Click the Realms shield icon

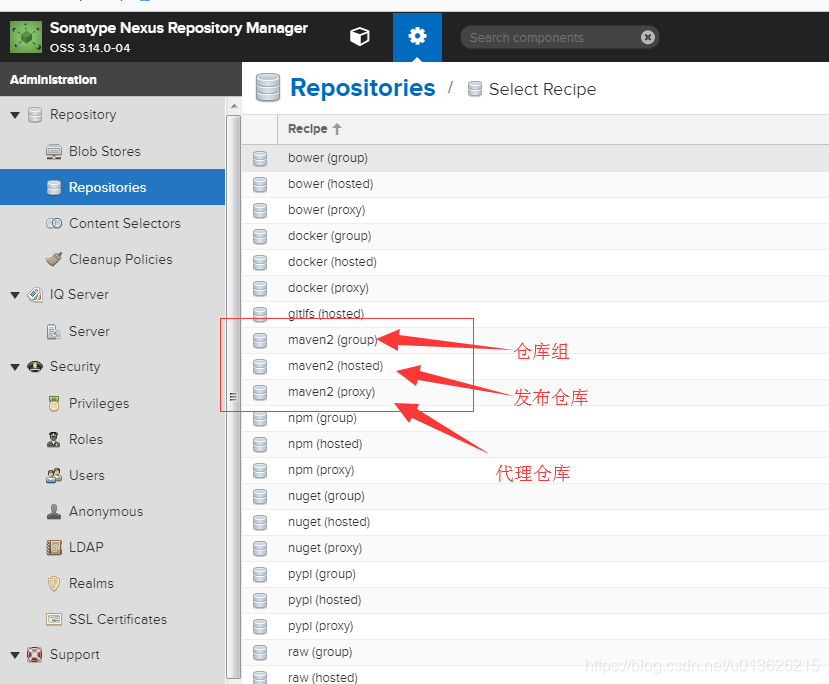click(54, 584)
